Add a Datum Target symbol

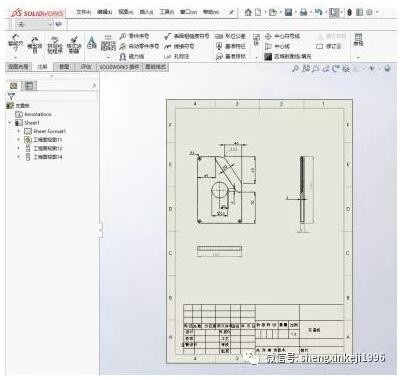pyautogui.click(x=231, y=57)
